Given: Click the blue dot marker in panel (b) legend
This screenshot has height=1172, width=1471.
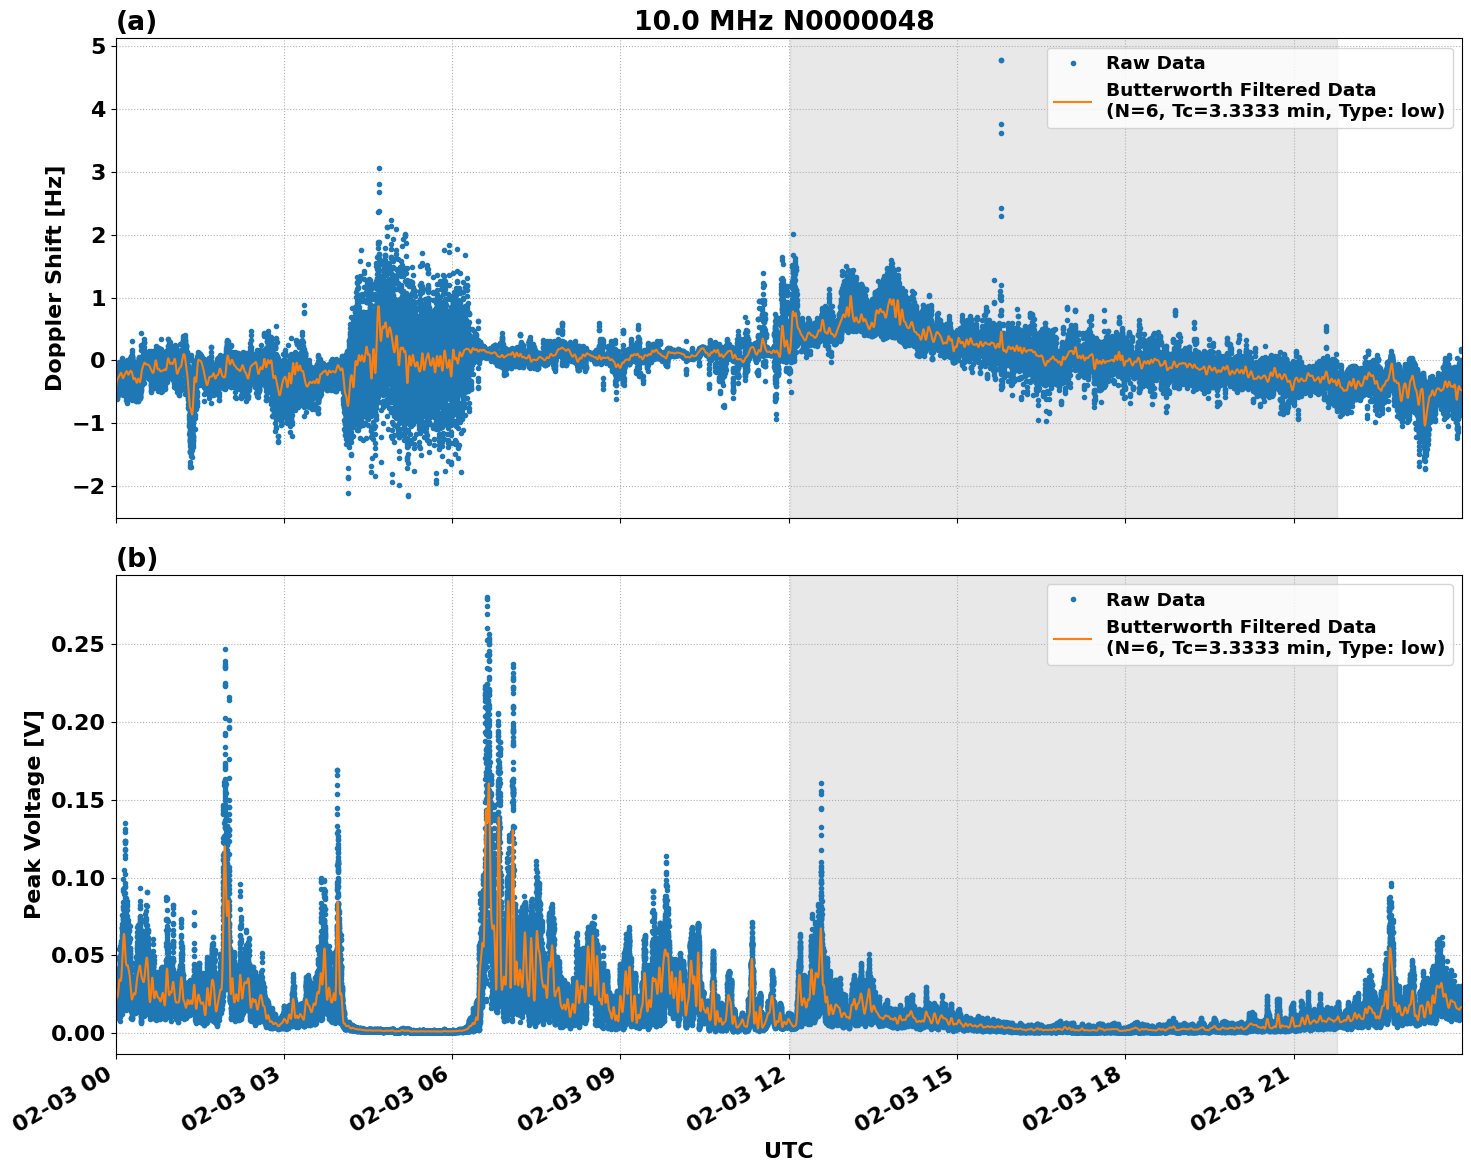Looking at the screenshot, I should click(x=1073, y=600).
